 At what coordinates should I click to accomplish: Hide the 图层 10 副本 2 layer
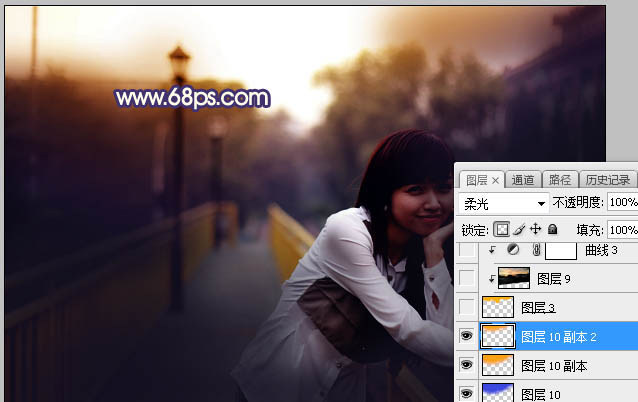(x=467, y=336)
